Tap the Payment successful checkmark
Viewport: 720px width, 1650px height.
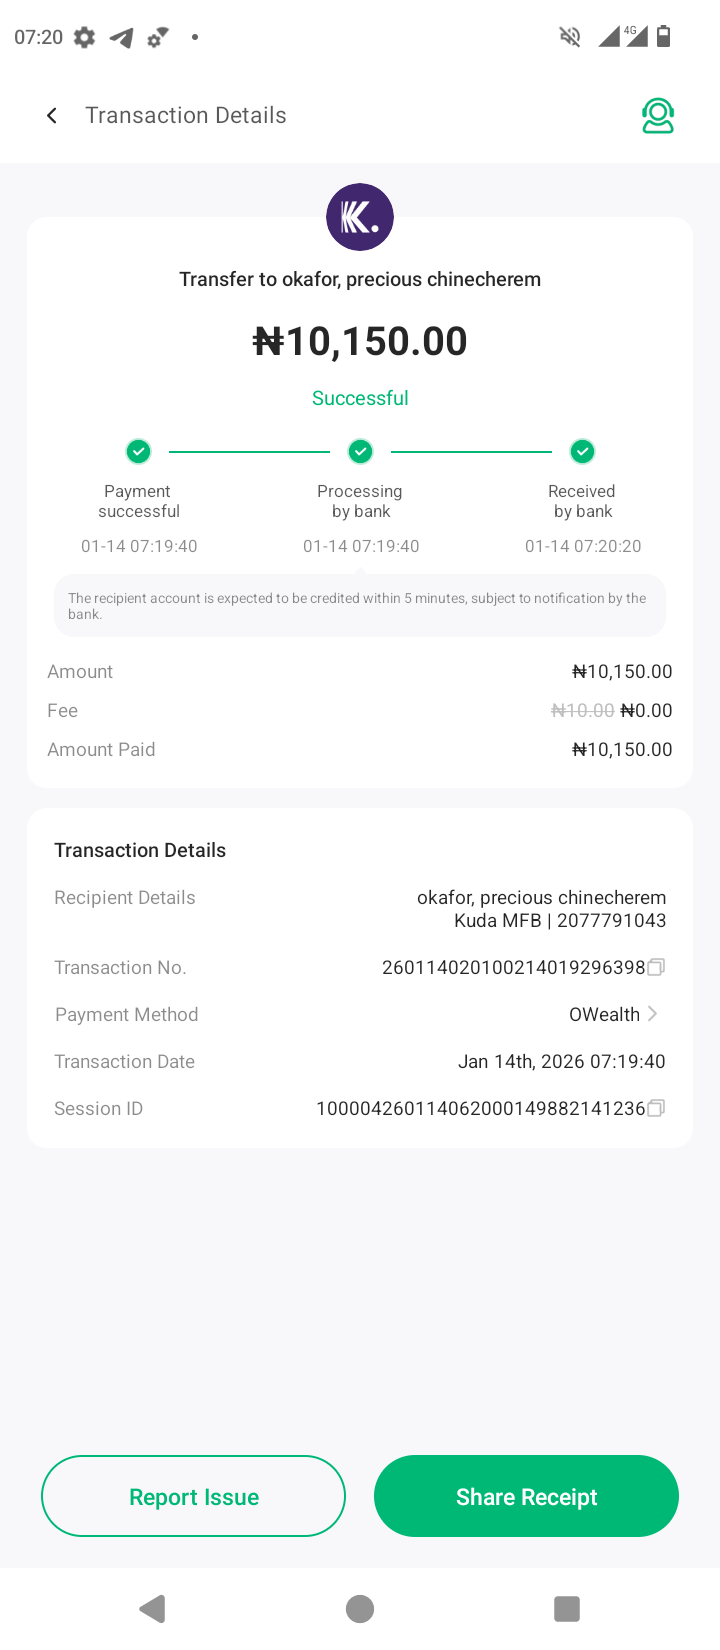point(139,452)
